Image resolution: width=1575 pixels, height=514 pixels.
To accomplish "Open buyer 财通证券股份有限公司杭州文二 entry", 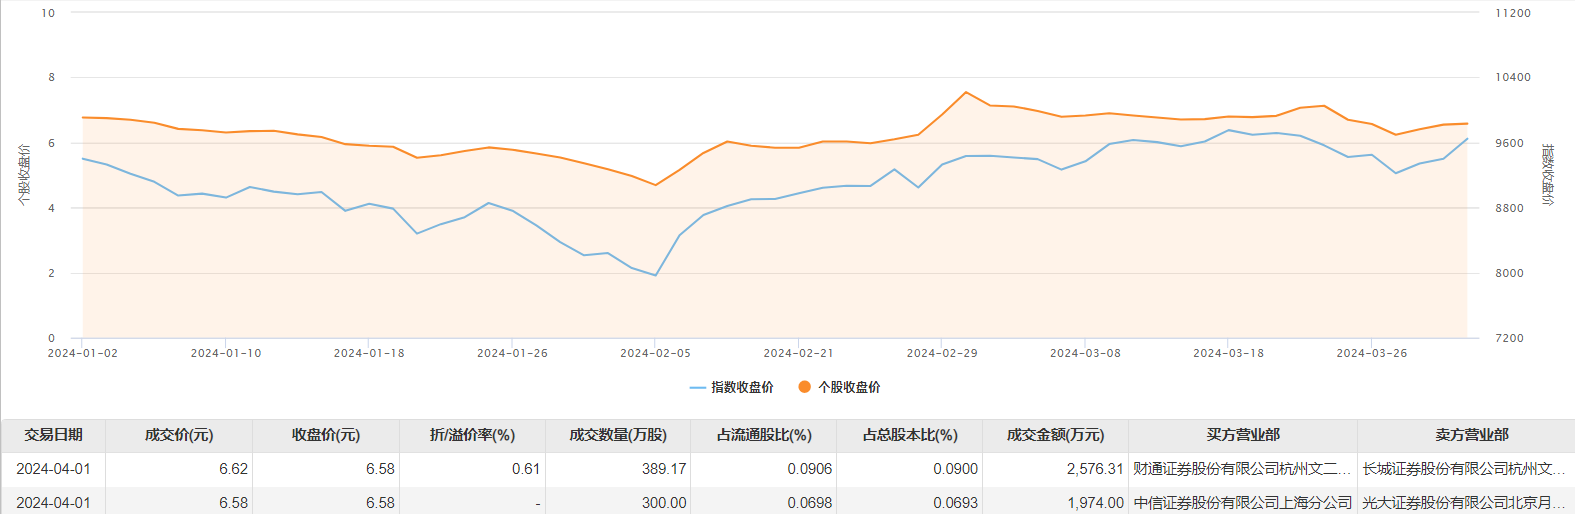I will tap(1241, 469).
